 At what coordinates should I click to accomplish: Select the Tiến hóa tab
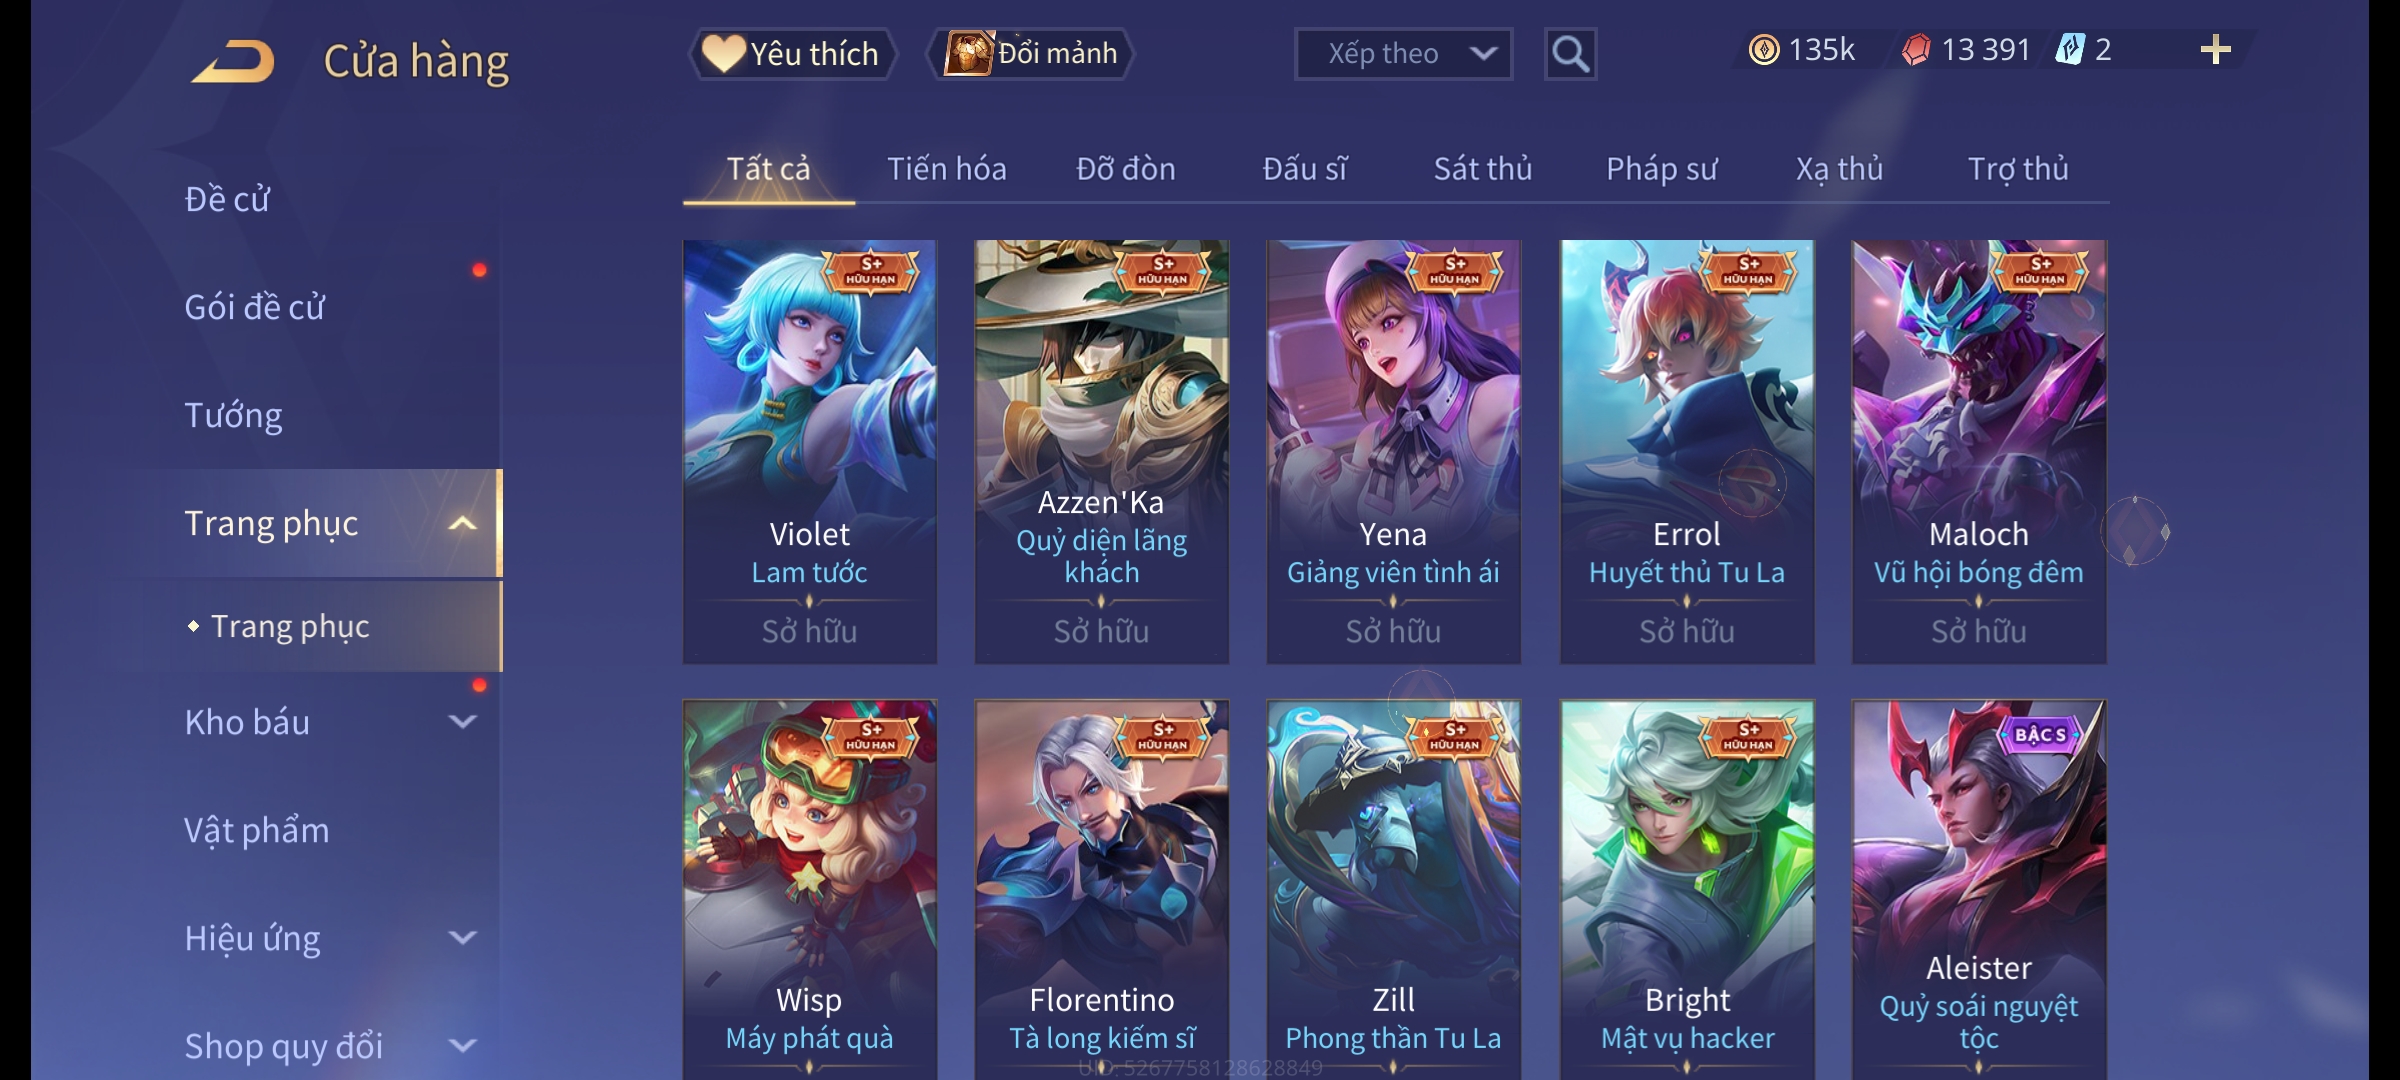(946, 169)
